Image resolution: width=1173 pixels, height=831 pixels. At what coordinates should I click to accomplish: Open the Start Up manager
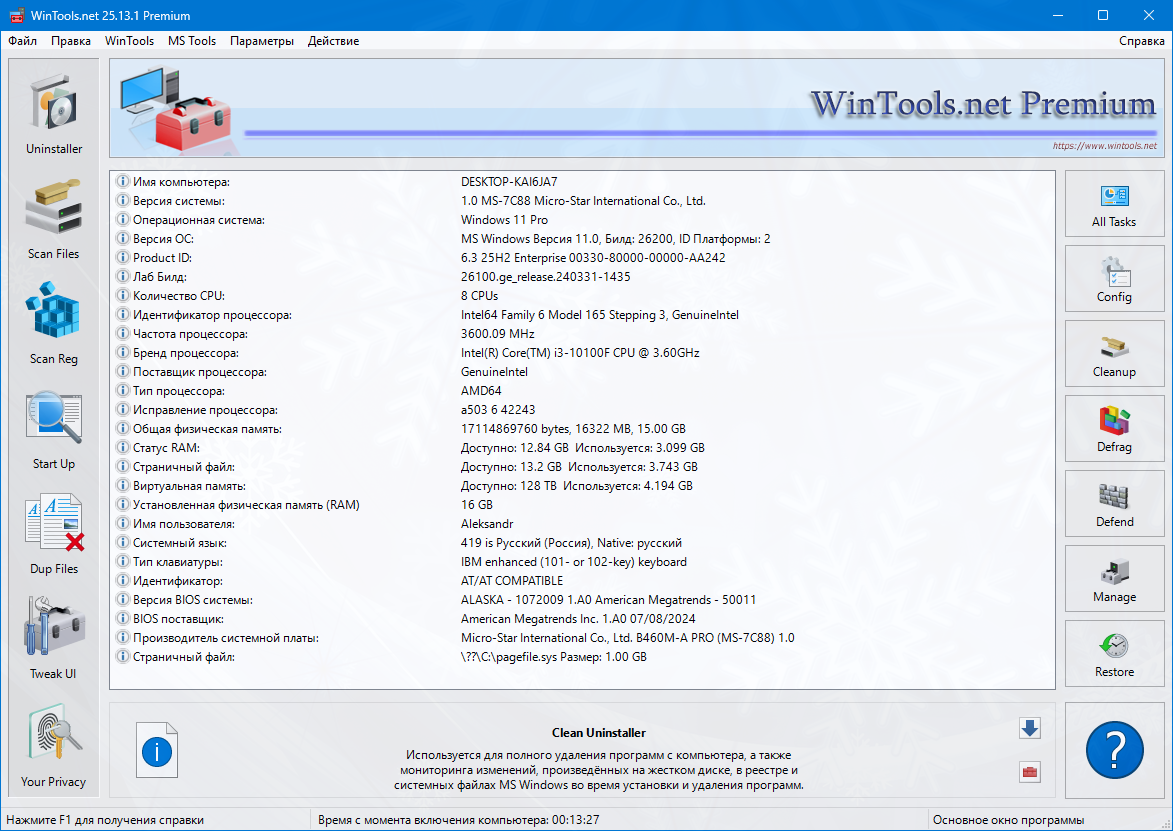pyautogui.click(x=54, y=428)
